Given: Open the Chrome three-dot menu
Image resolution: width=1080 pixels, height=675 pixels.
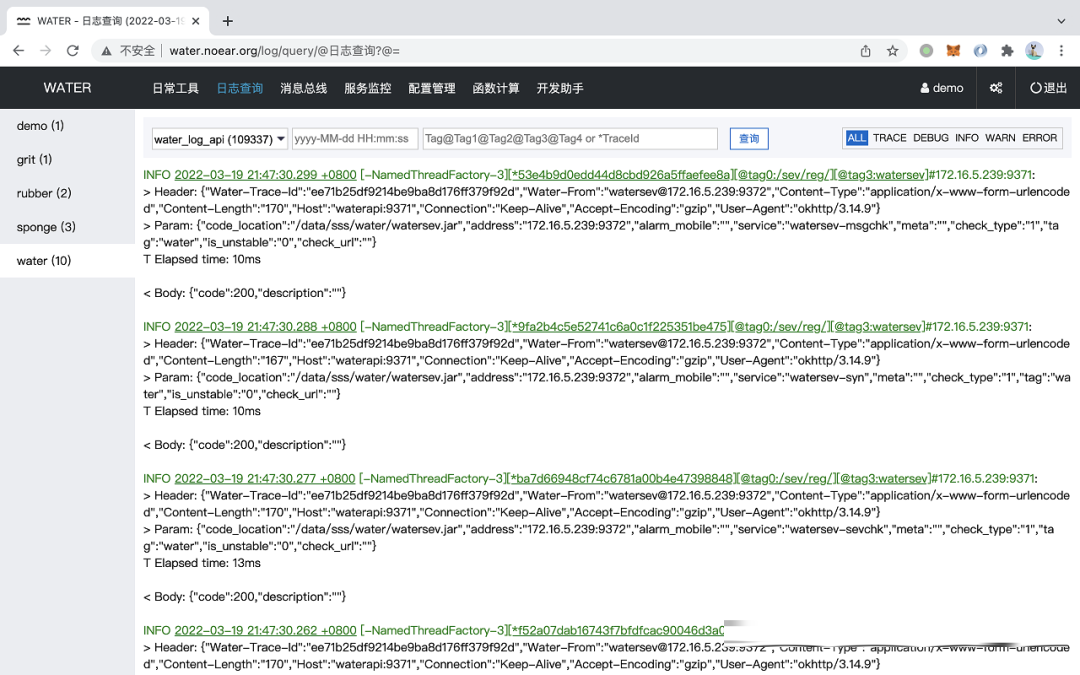Looking at the screenshot, I should coord(1060,51).
